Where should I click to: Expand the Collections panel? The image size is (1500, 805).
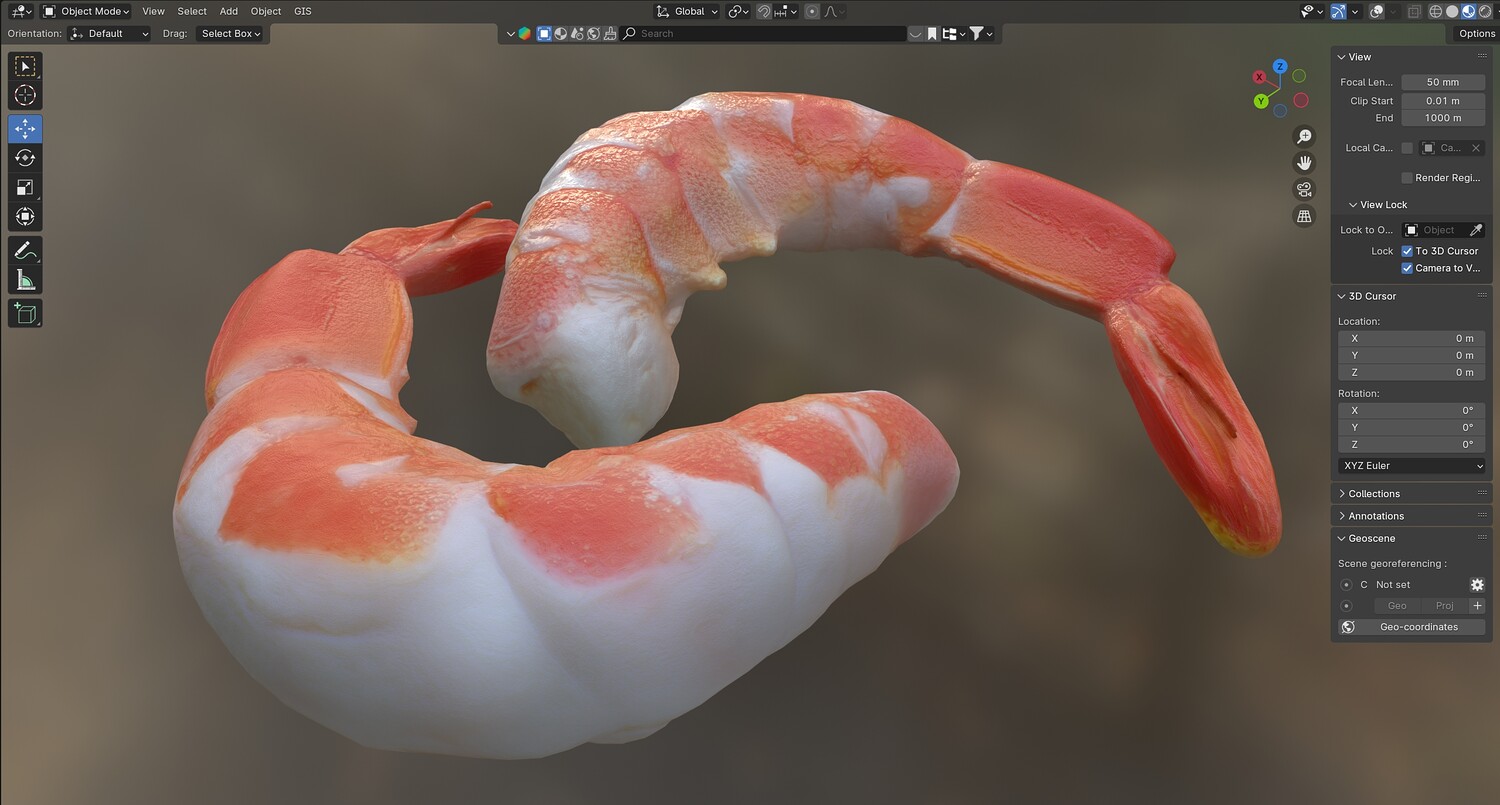coord(1373,494)
